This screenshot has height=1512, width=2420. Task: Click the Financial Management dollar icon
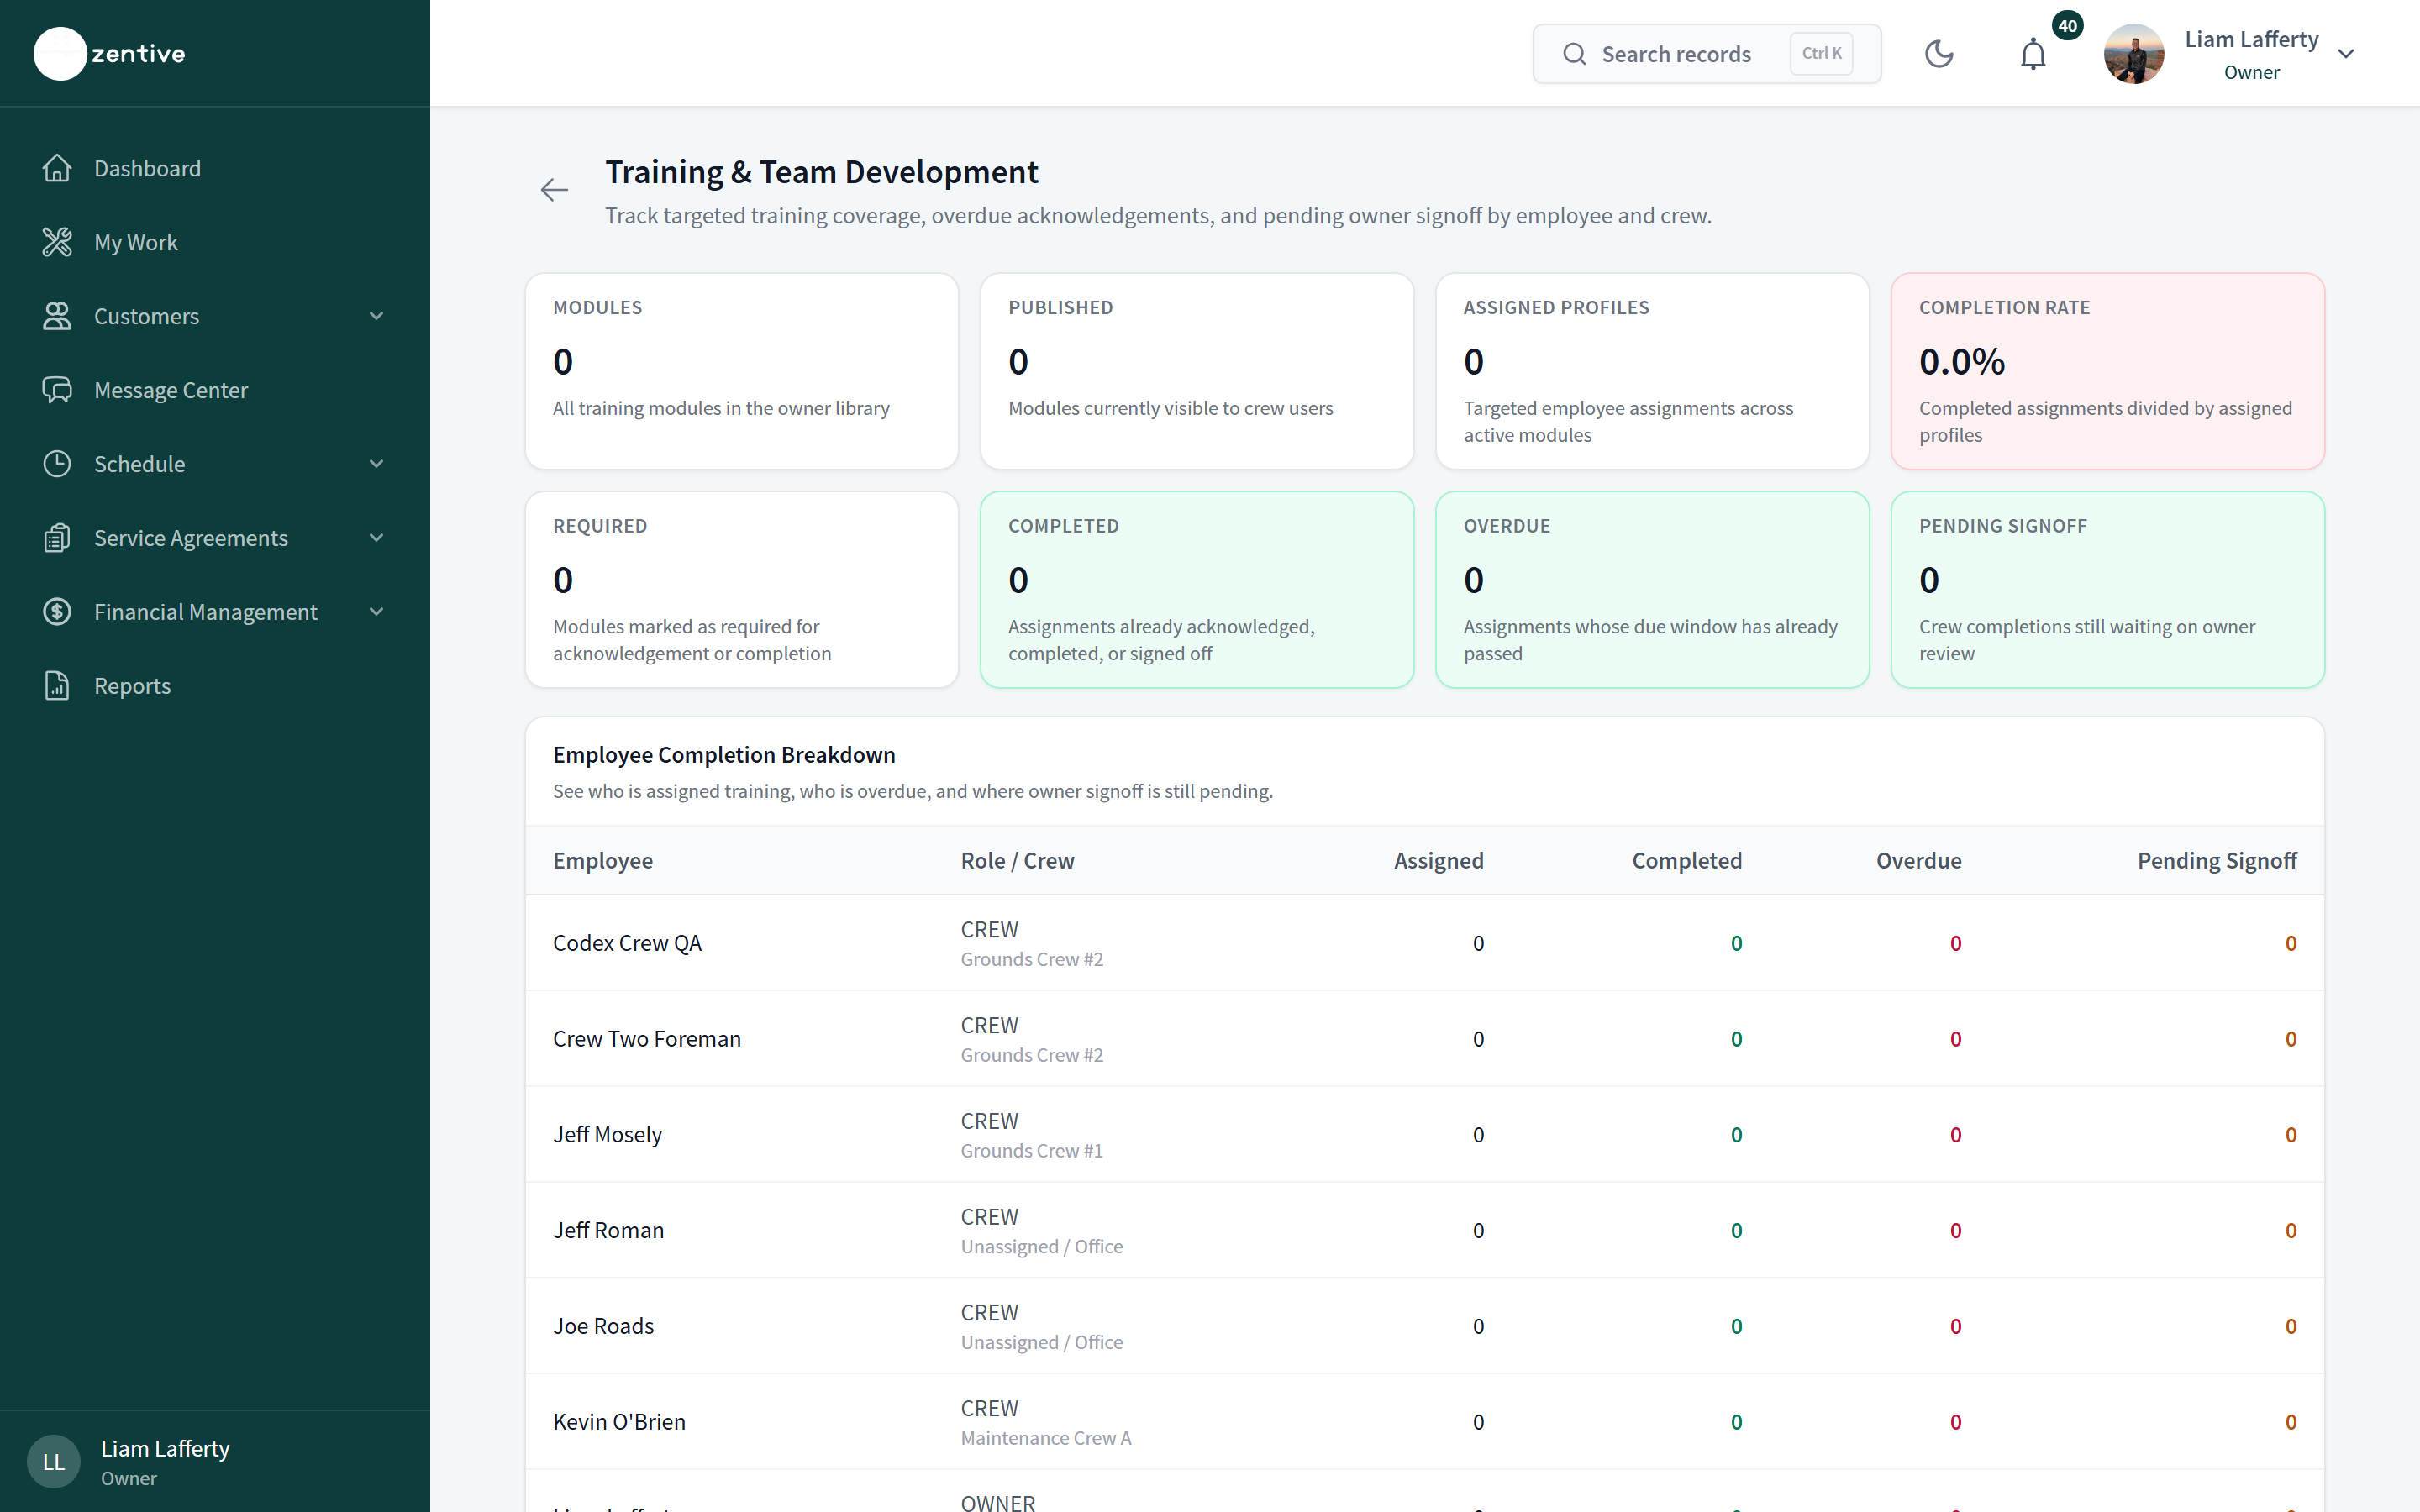coord(57,612)
